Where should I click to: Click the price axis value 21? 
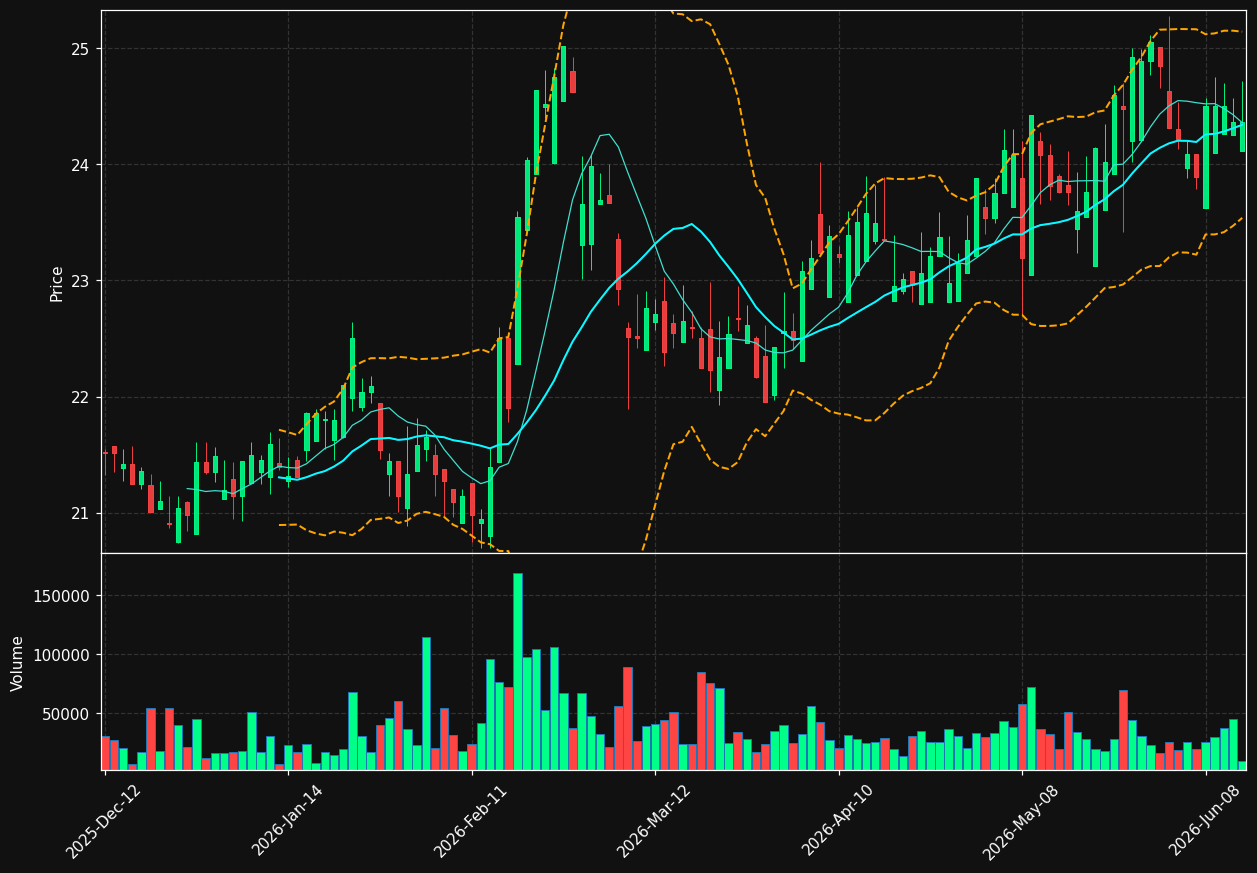[80, 513]
